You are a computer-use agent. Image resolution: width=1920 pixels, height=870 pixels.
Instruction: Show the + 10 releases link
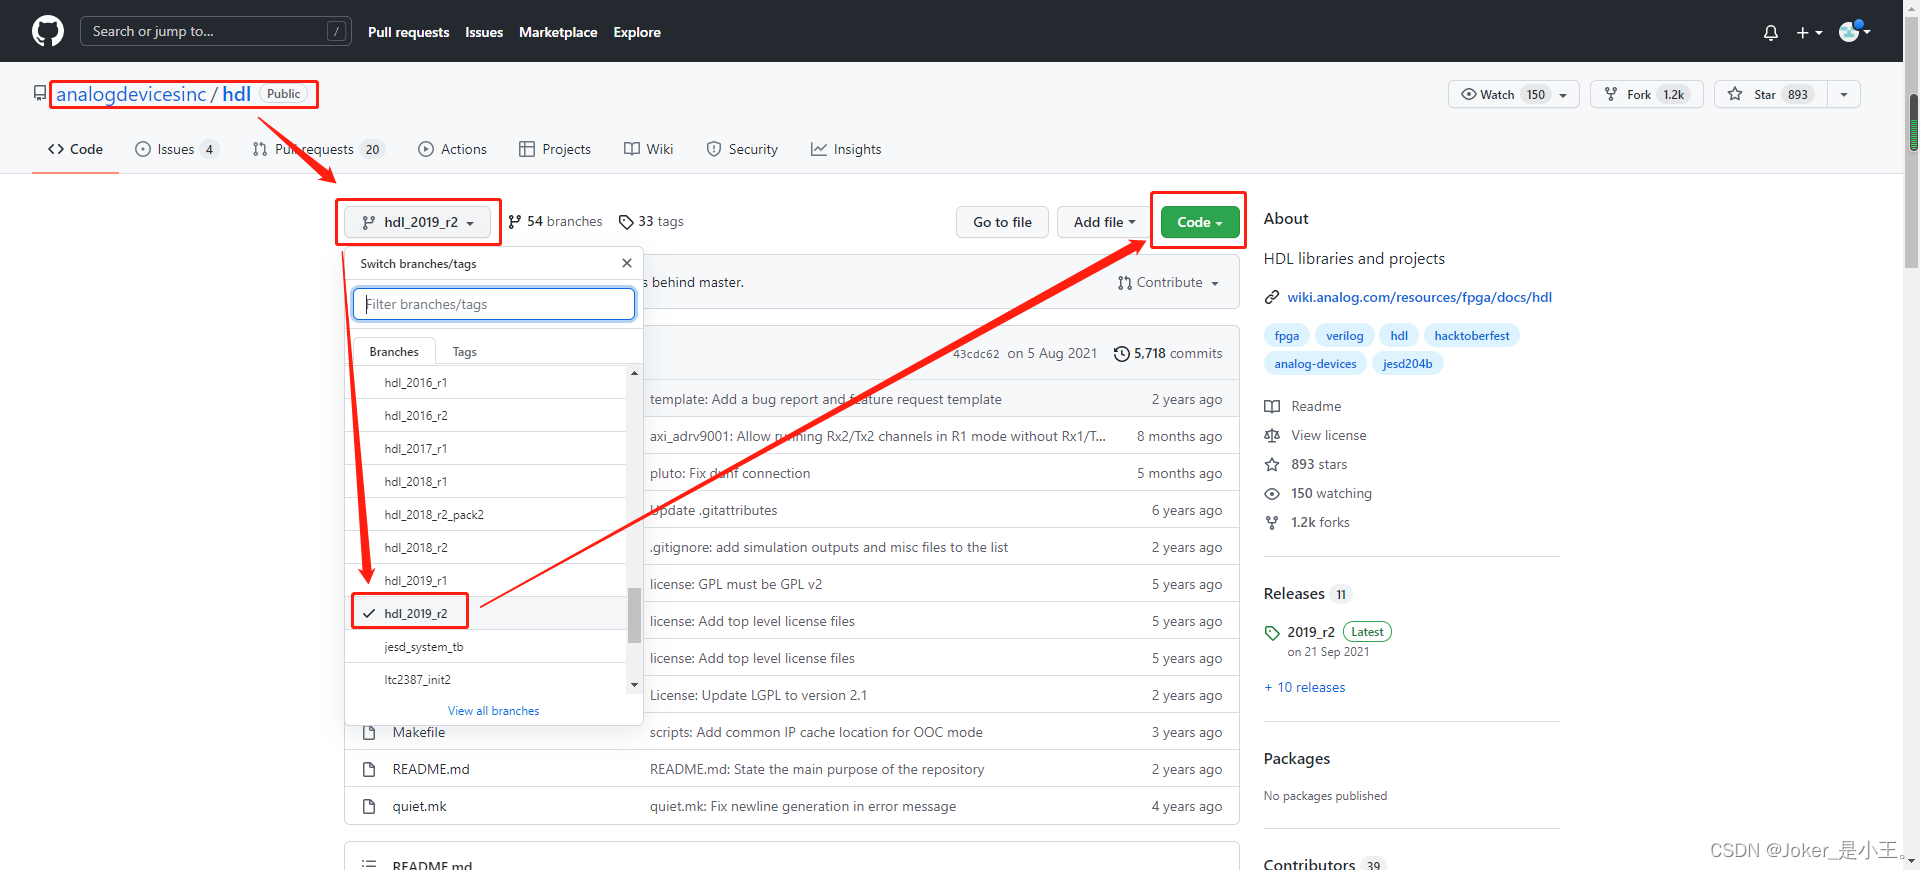(1305, 687)
